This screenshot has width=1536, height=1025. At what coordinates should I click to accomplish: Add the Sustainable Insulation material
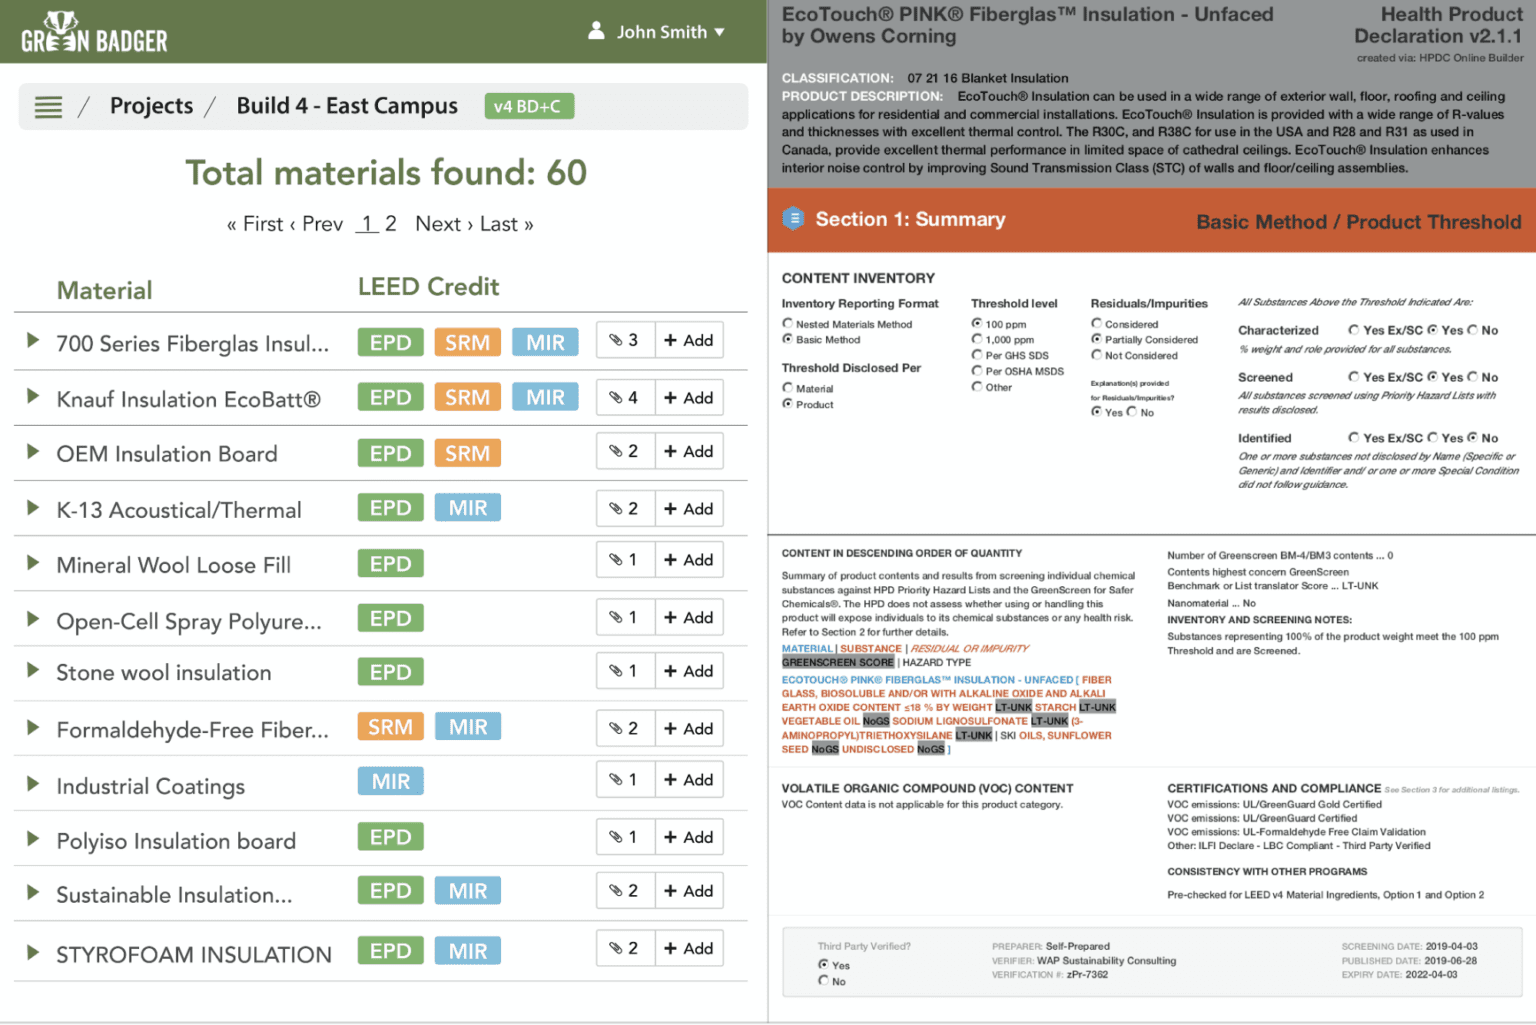[x=689, y=891]
